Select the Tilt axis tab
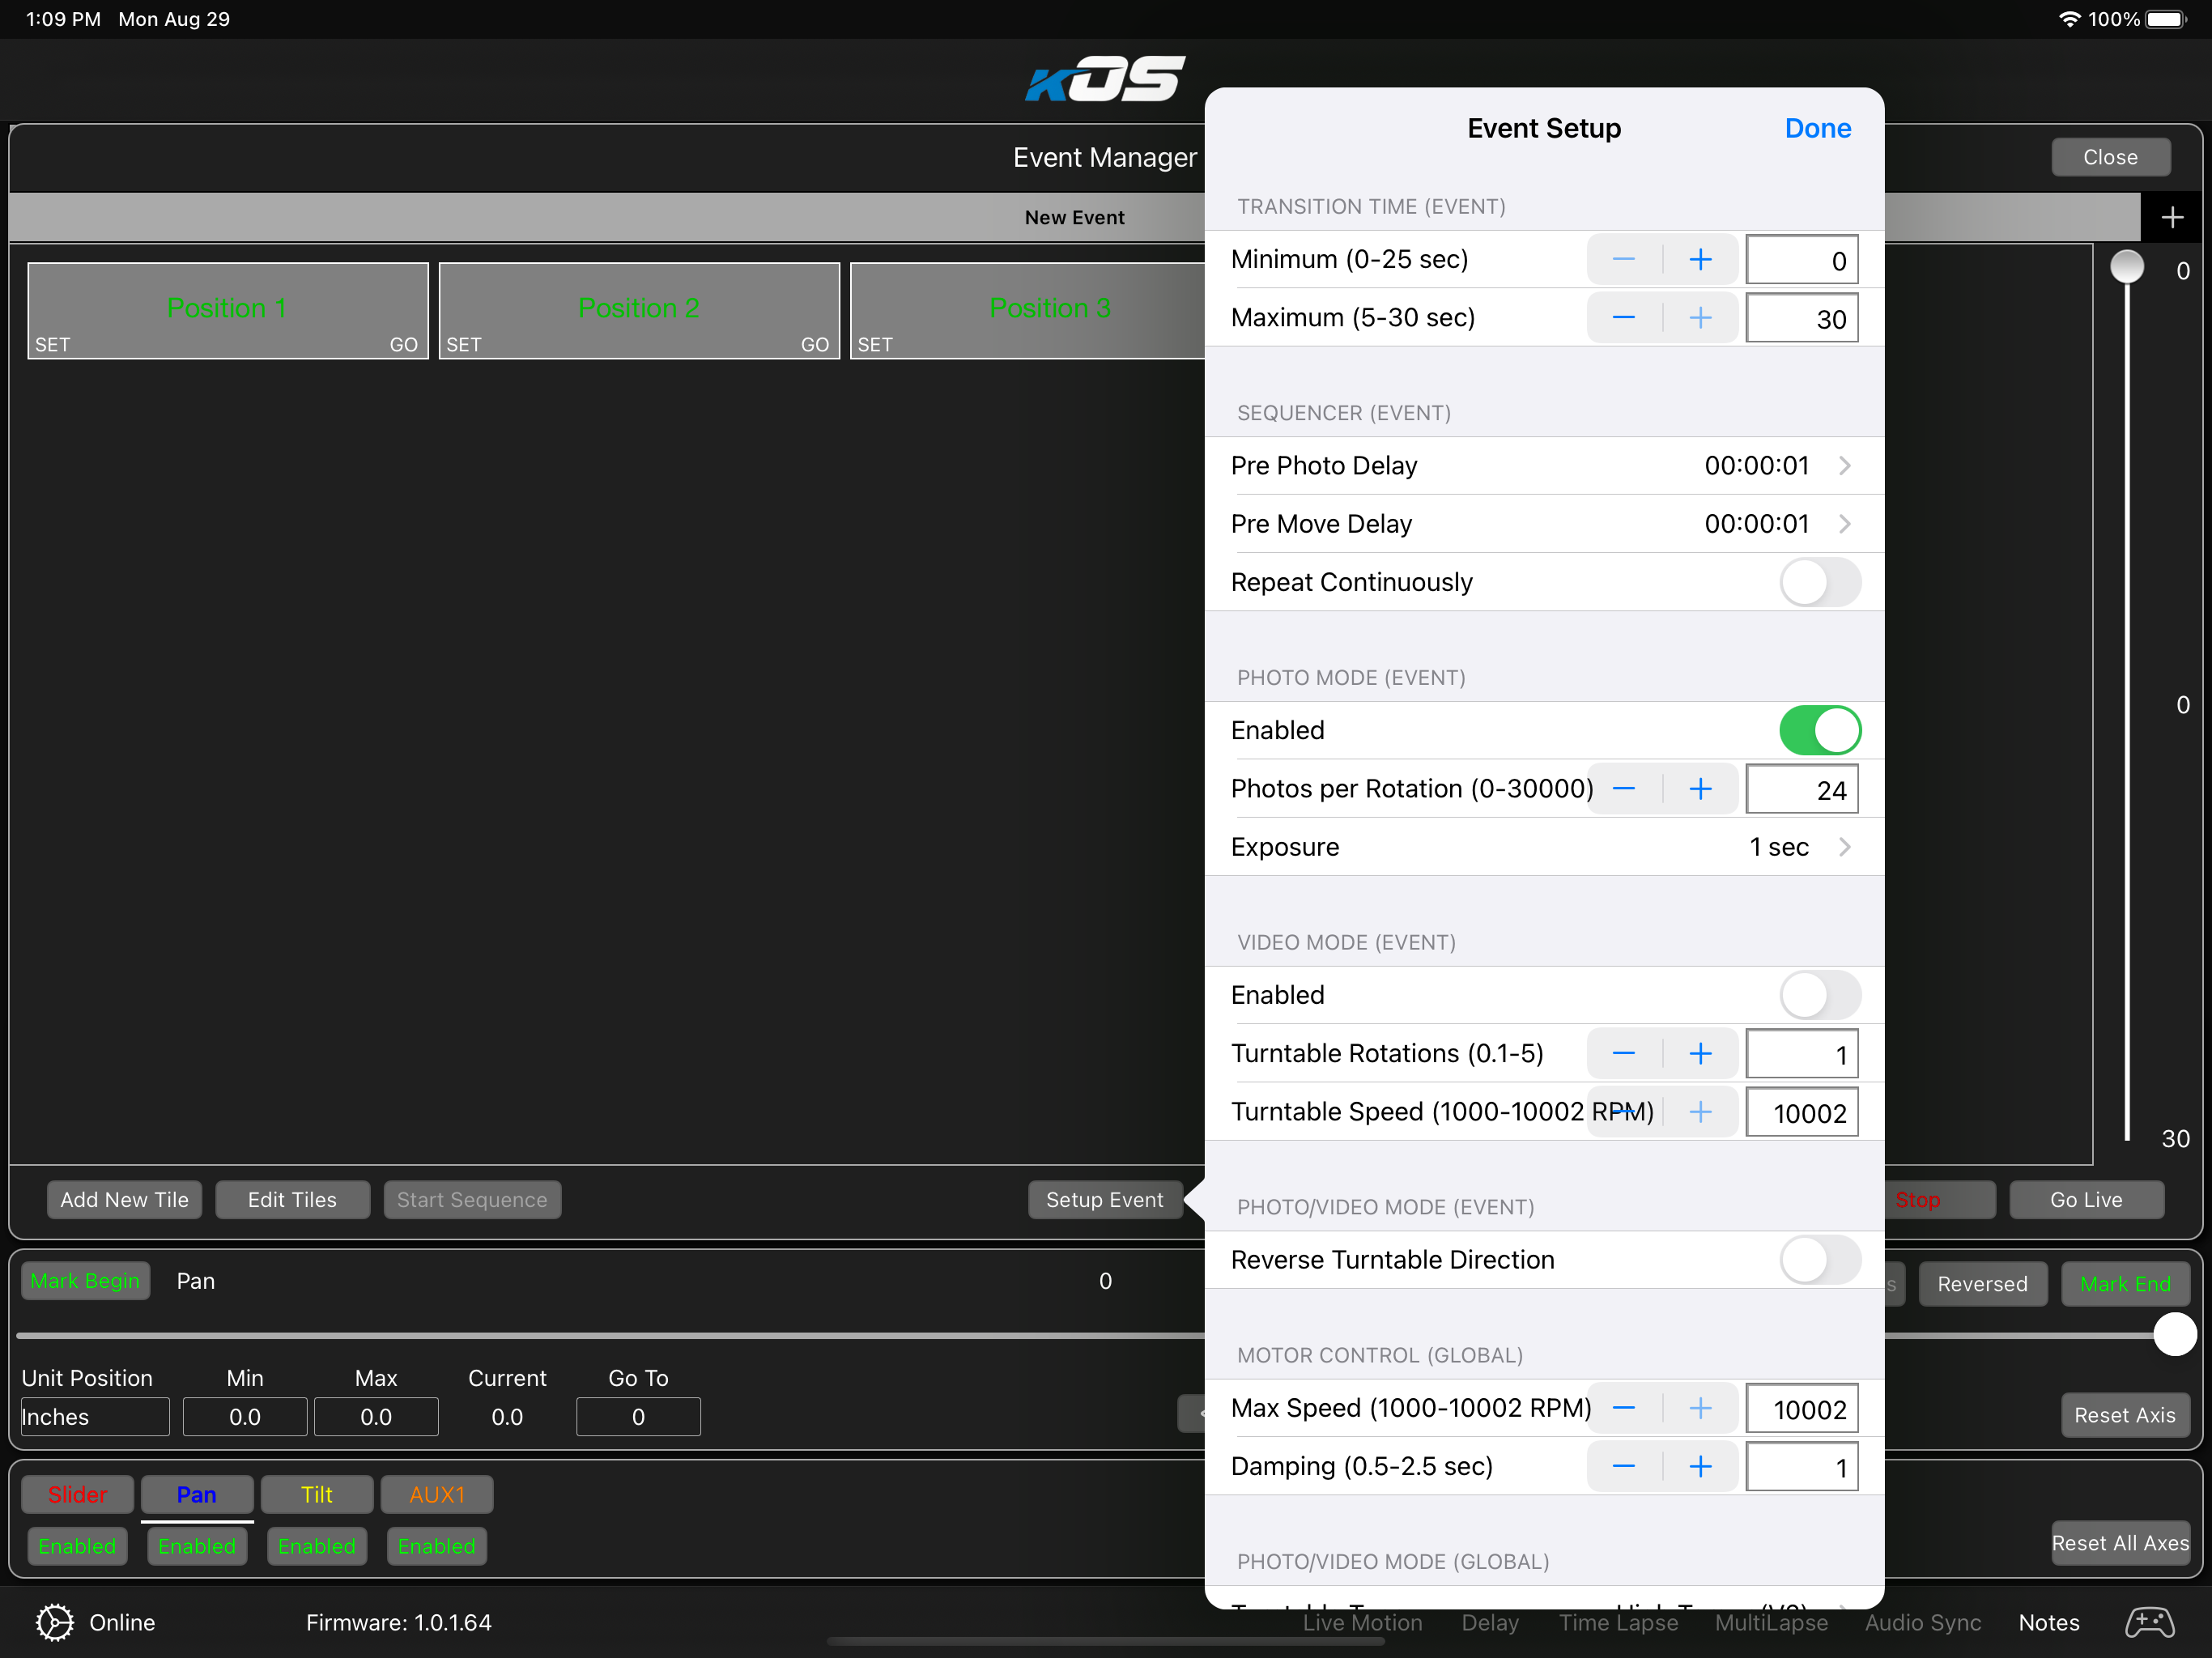2212x1658 pixels. click(x=316, y=1494)
